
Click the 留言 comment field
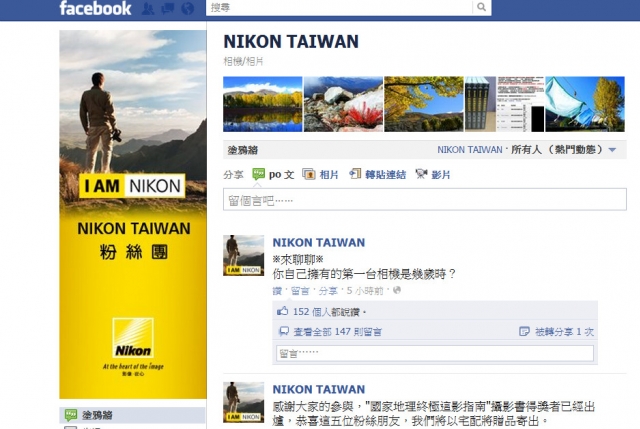pyautogui.click(x=435, y=353)
